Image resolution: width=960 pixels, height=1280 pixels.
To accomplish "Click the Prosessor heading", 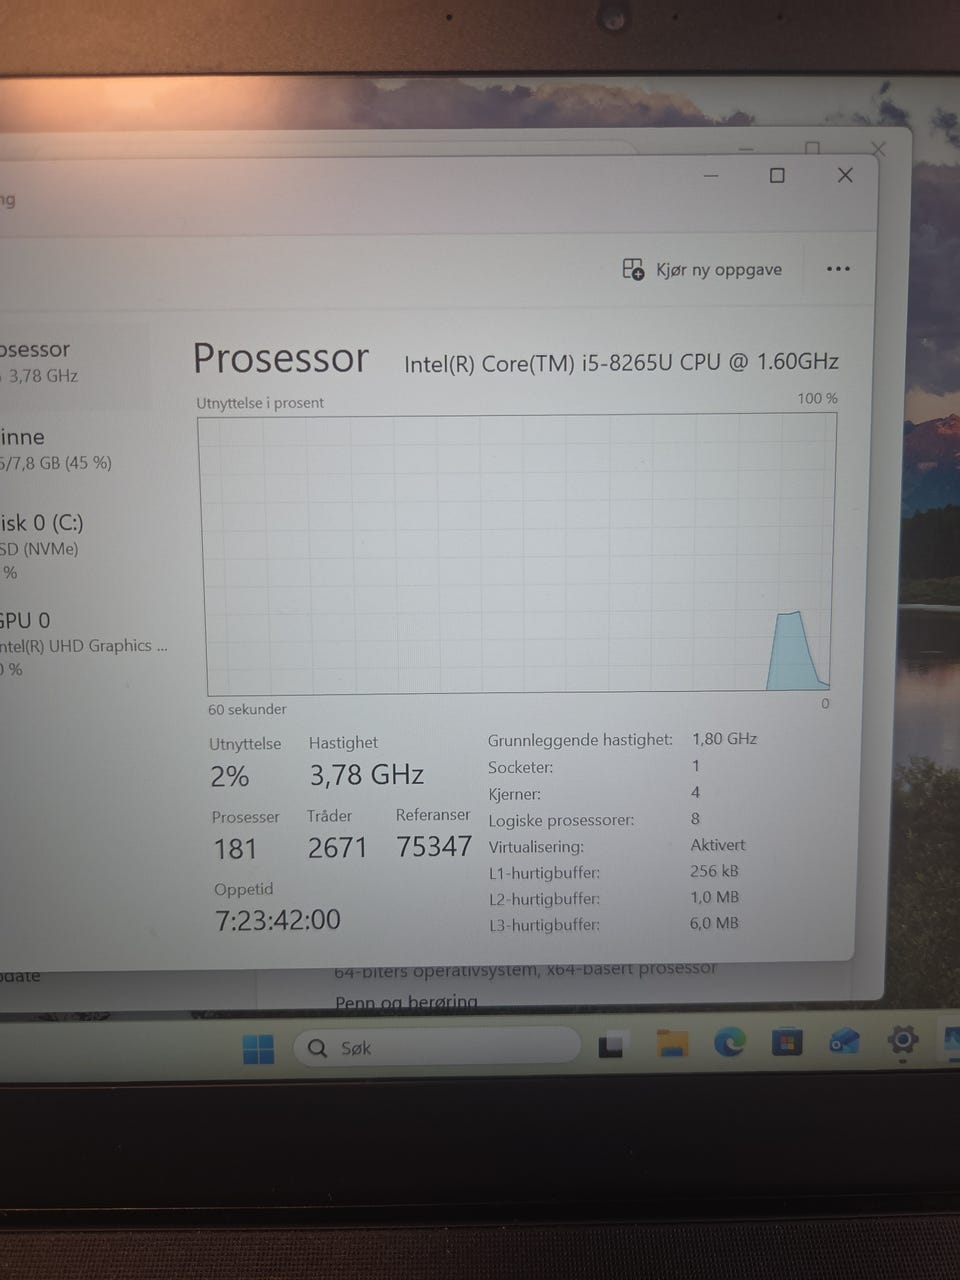I will (x=281, y=359).
